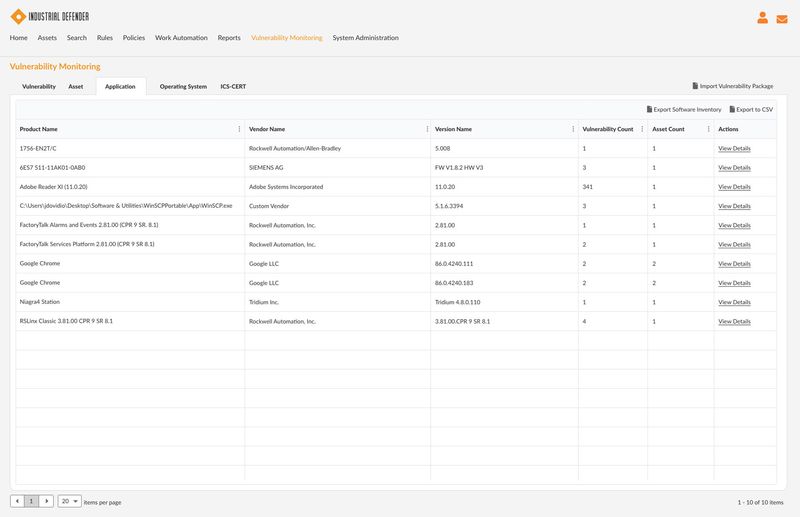Open the Reports menu

click(229, 38)
